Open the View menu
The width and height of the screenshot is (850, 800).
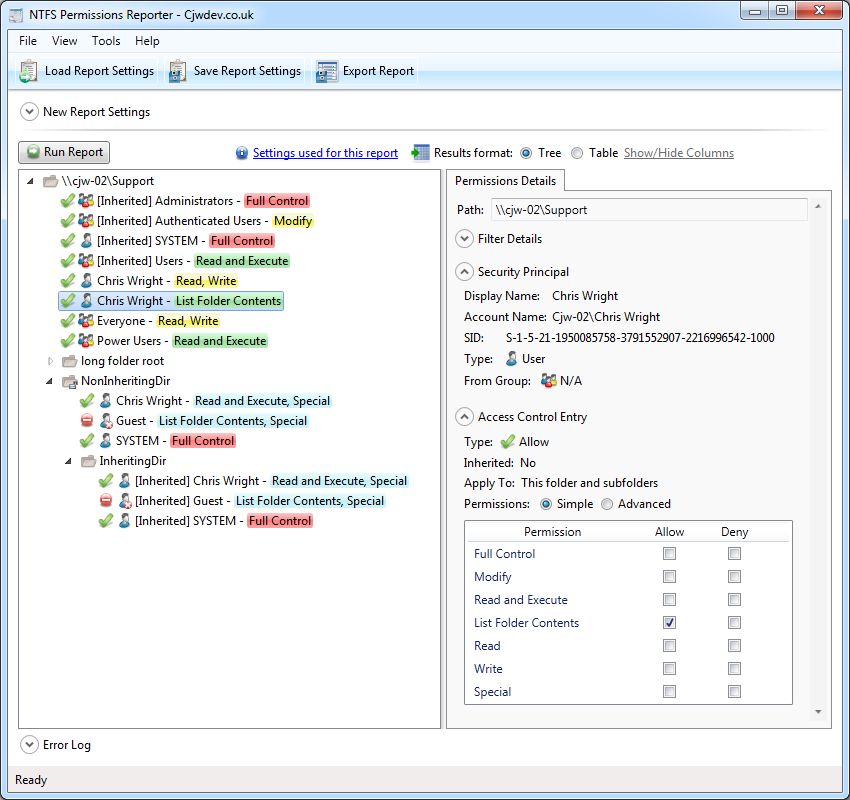(x=65, y=41)
